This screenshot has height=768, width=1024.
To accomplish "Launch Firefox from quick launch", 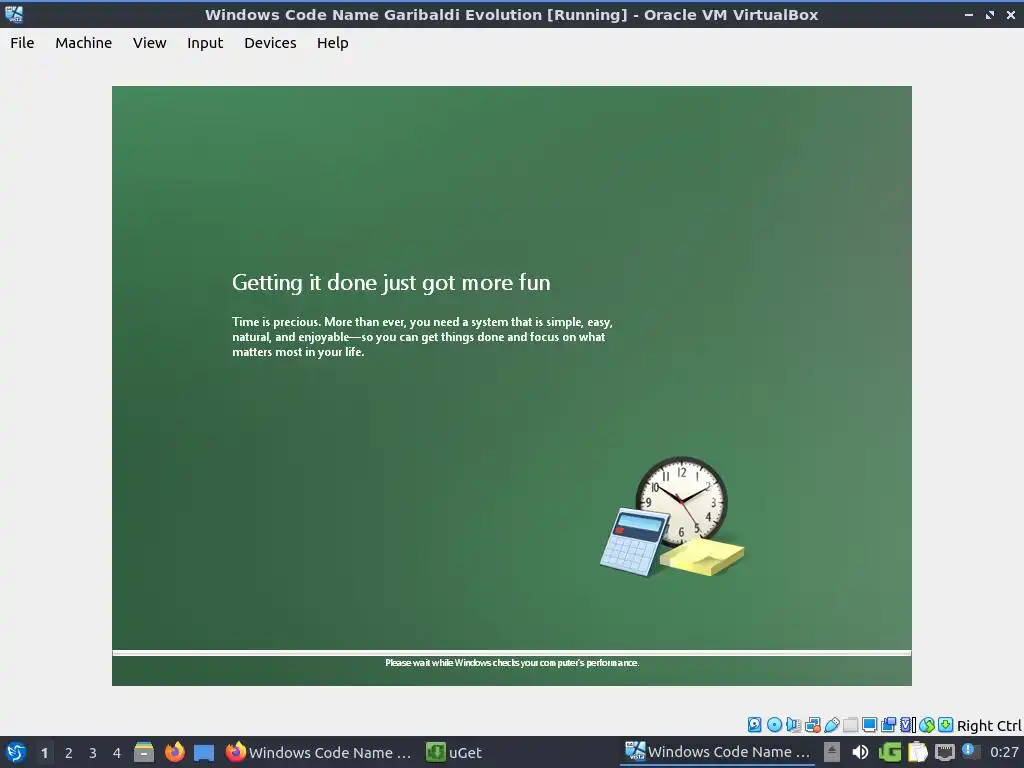I will tap(174, 752).
